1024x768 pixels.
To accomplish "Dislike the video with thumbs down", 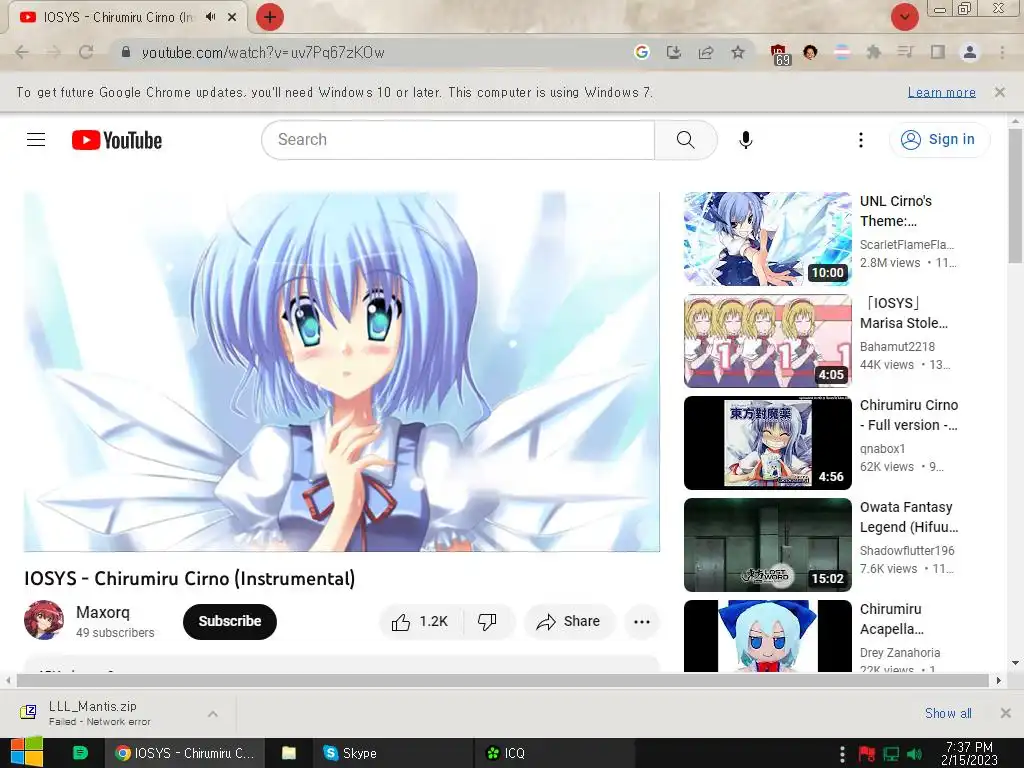I will [487, 622].
